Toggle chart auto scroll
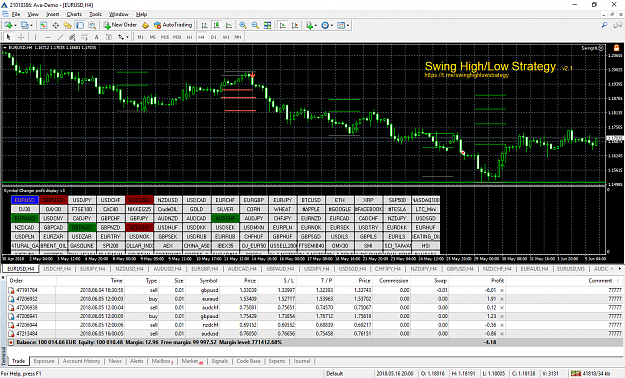The image size is (625, 378). pyautogui.click(x=283, y=25)
